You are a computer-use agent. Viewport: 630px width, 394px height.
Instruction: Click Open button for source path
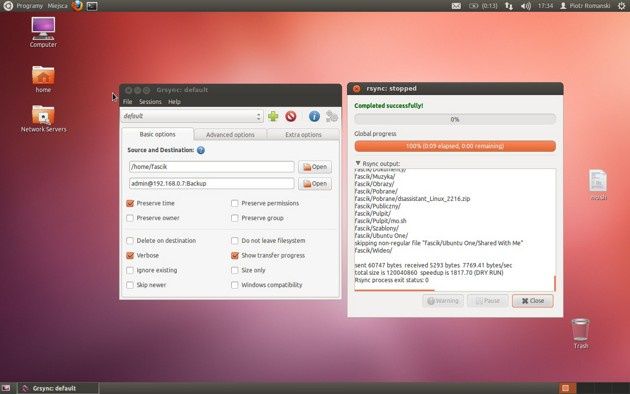point(315,167)
